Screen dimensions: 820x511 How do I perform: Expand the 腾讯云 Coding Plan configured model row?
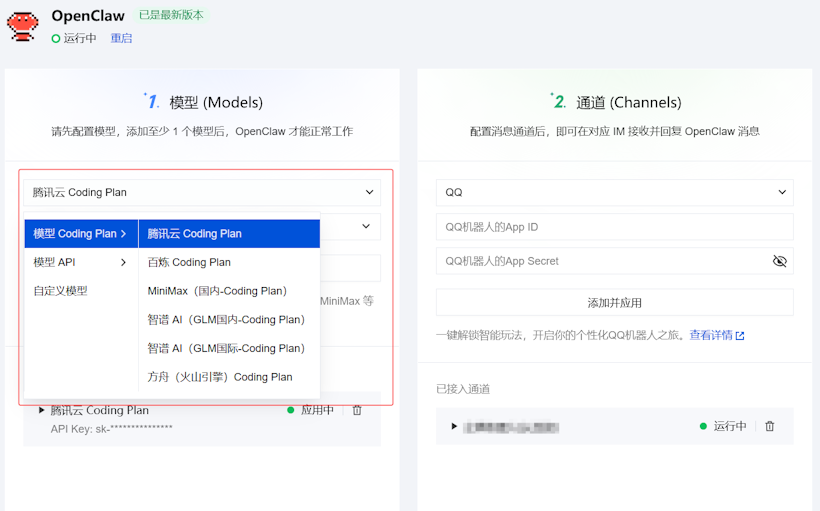coord(41,410)
